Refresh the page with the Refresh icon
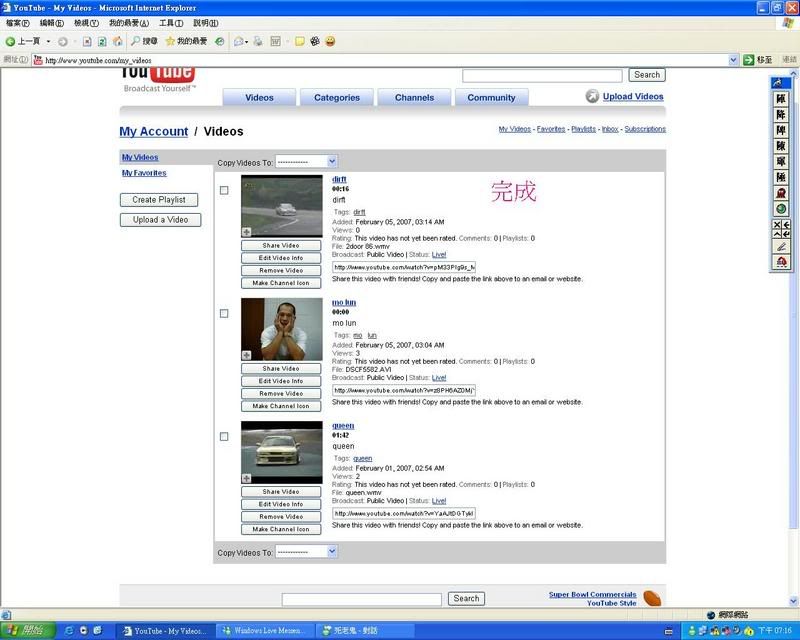The width and height of the screenshot is (800, 640). coord(102,41)
